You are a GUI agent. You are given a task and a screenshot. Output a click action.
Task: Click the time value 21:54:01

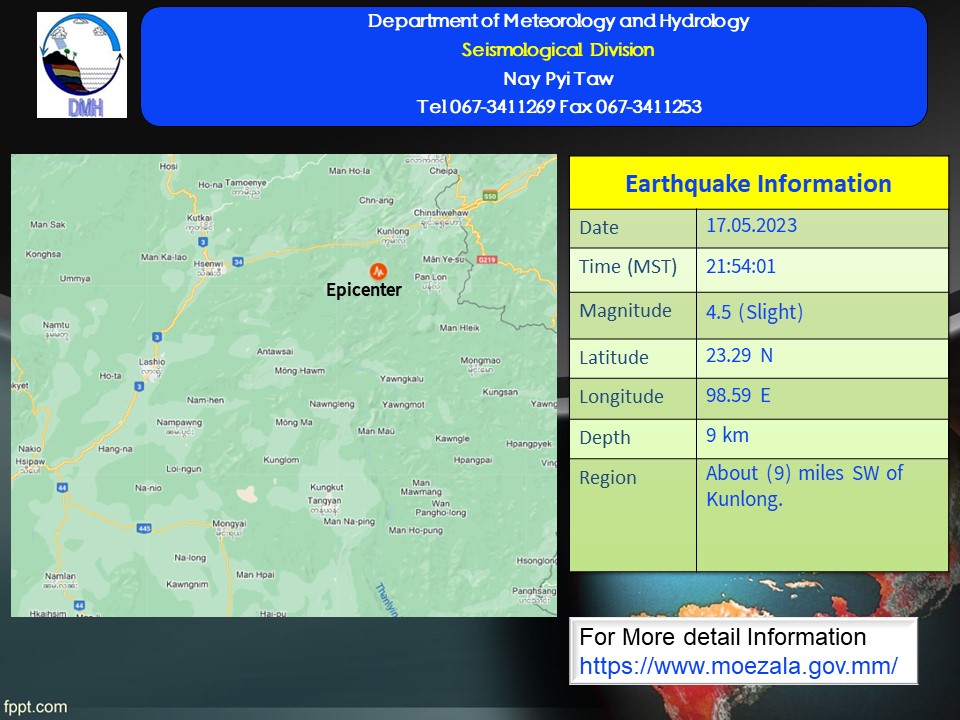pyautogui.click(x=741, y=266)
